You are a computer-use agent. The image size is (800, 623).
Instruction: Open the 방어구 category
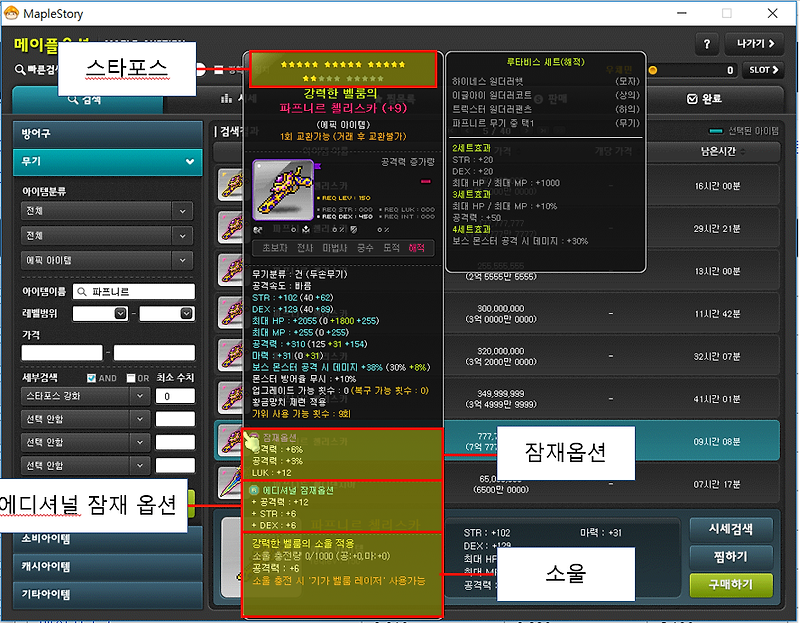(108, 134)
